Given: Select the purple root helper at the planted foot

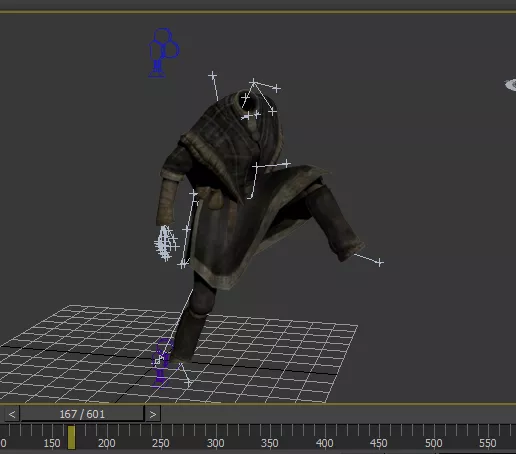Looking at the screenshot, I should tap(162, 363).
